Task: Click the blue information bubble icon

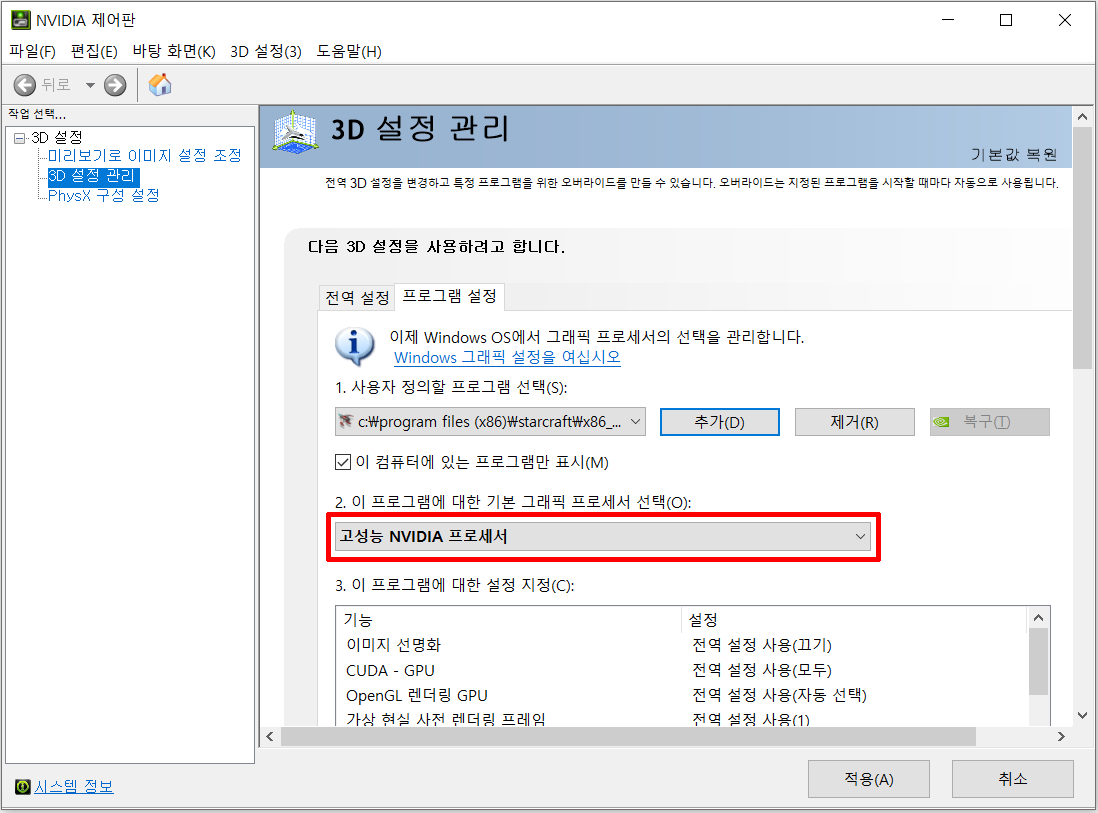Action: pyautogui.click(x=355, y=347)
